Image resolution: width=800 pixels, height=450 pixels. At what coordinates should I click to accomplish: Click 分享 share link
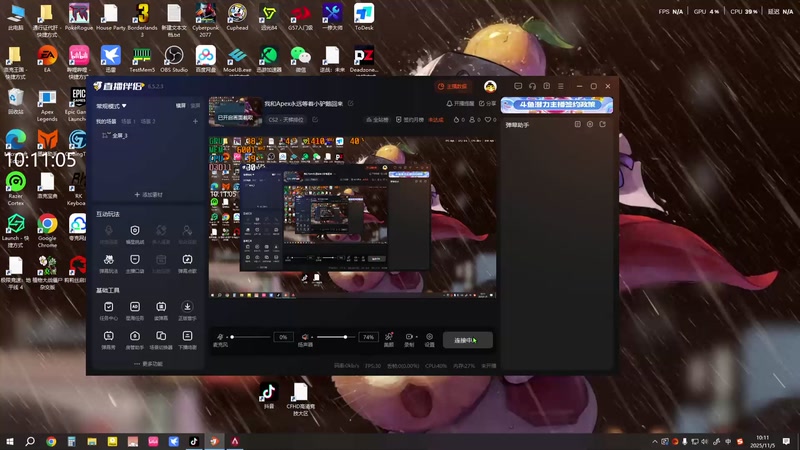point(488,103)
